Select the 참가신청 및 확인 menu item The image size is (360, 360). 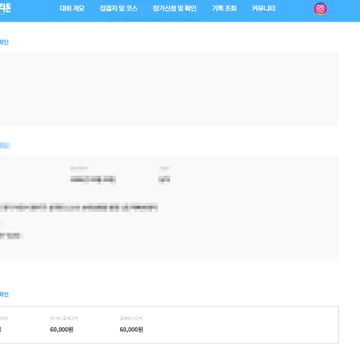coord(175,9)
